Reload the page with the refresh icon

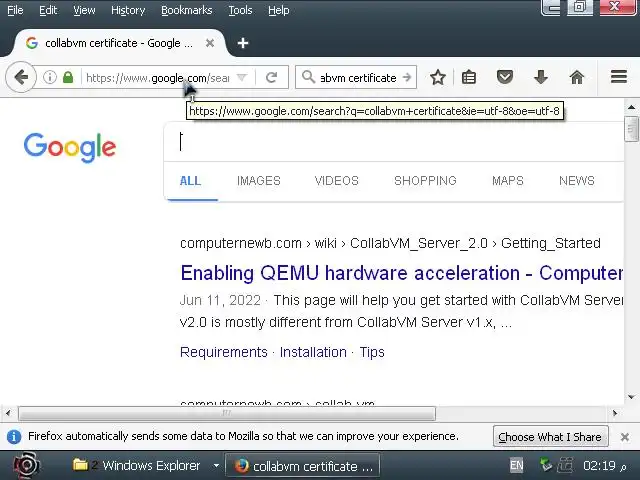tap(271, 77)
